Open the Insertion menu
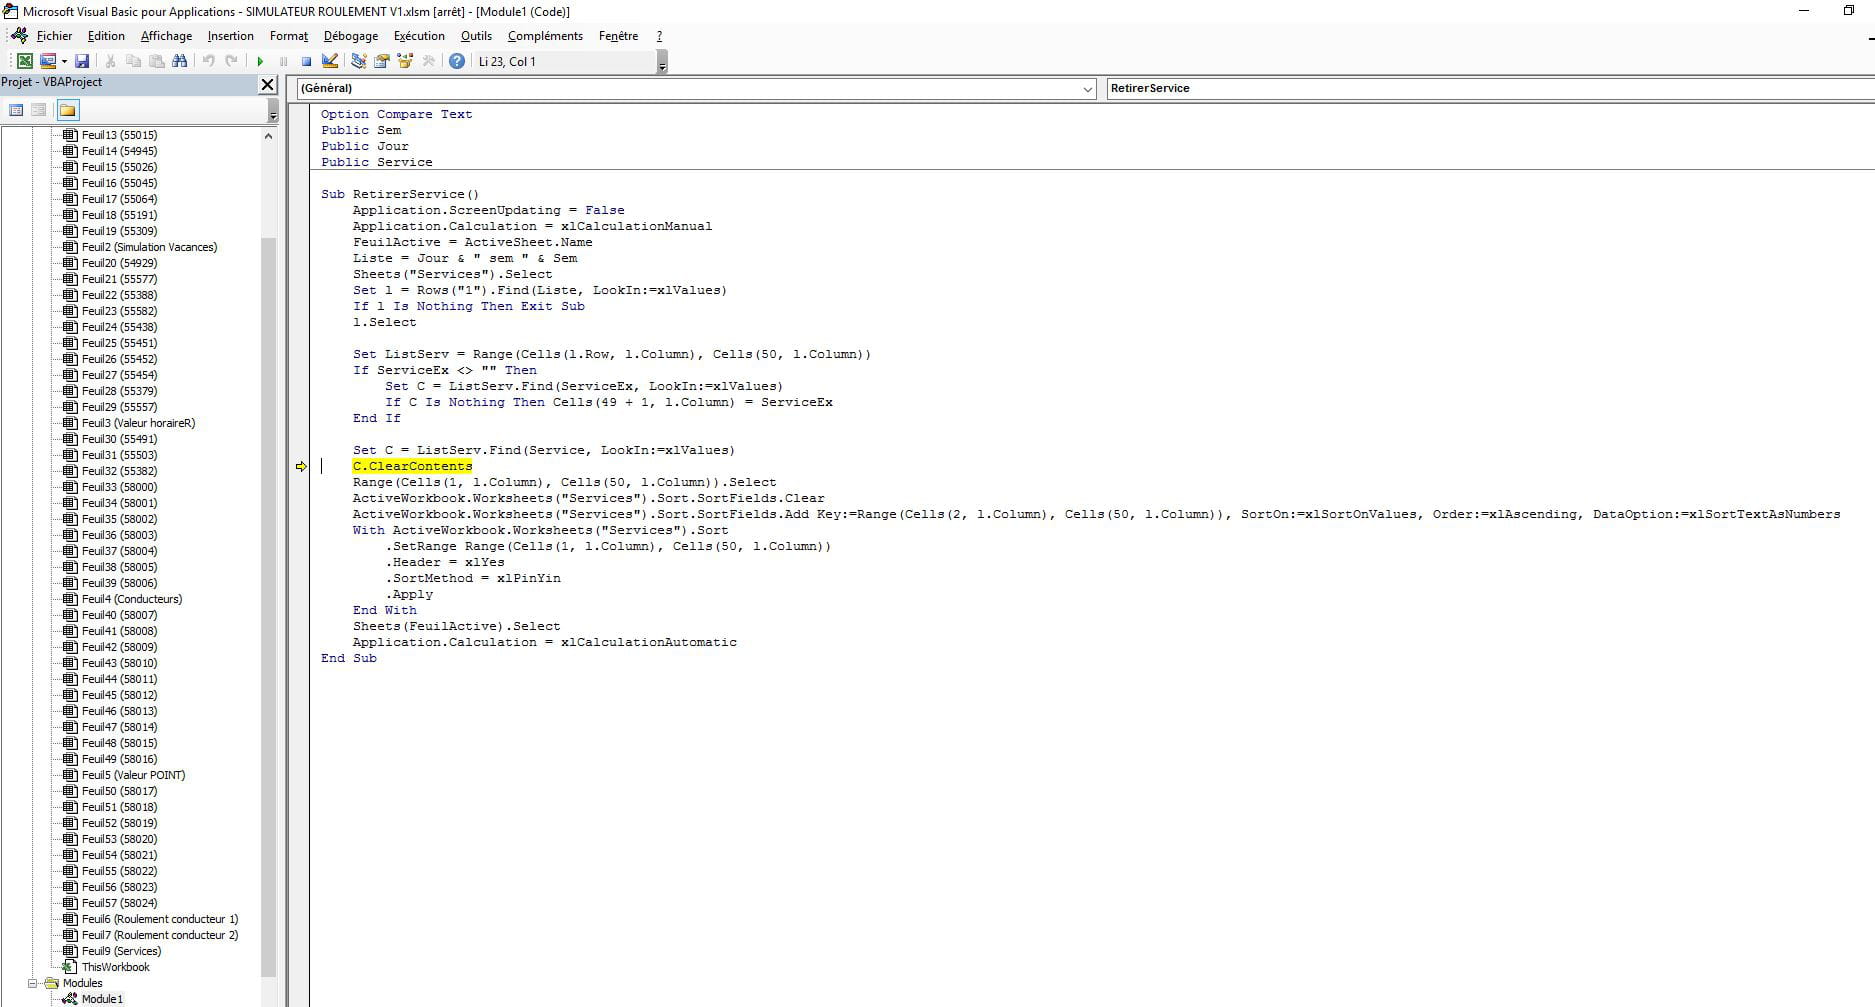Image resolution: width=1875 pixels, height=1007 pixels. coord(230,36)
